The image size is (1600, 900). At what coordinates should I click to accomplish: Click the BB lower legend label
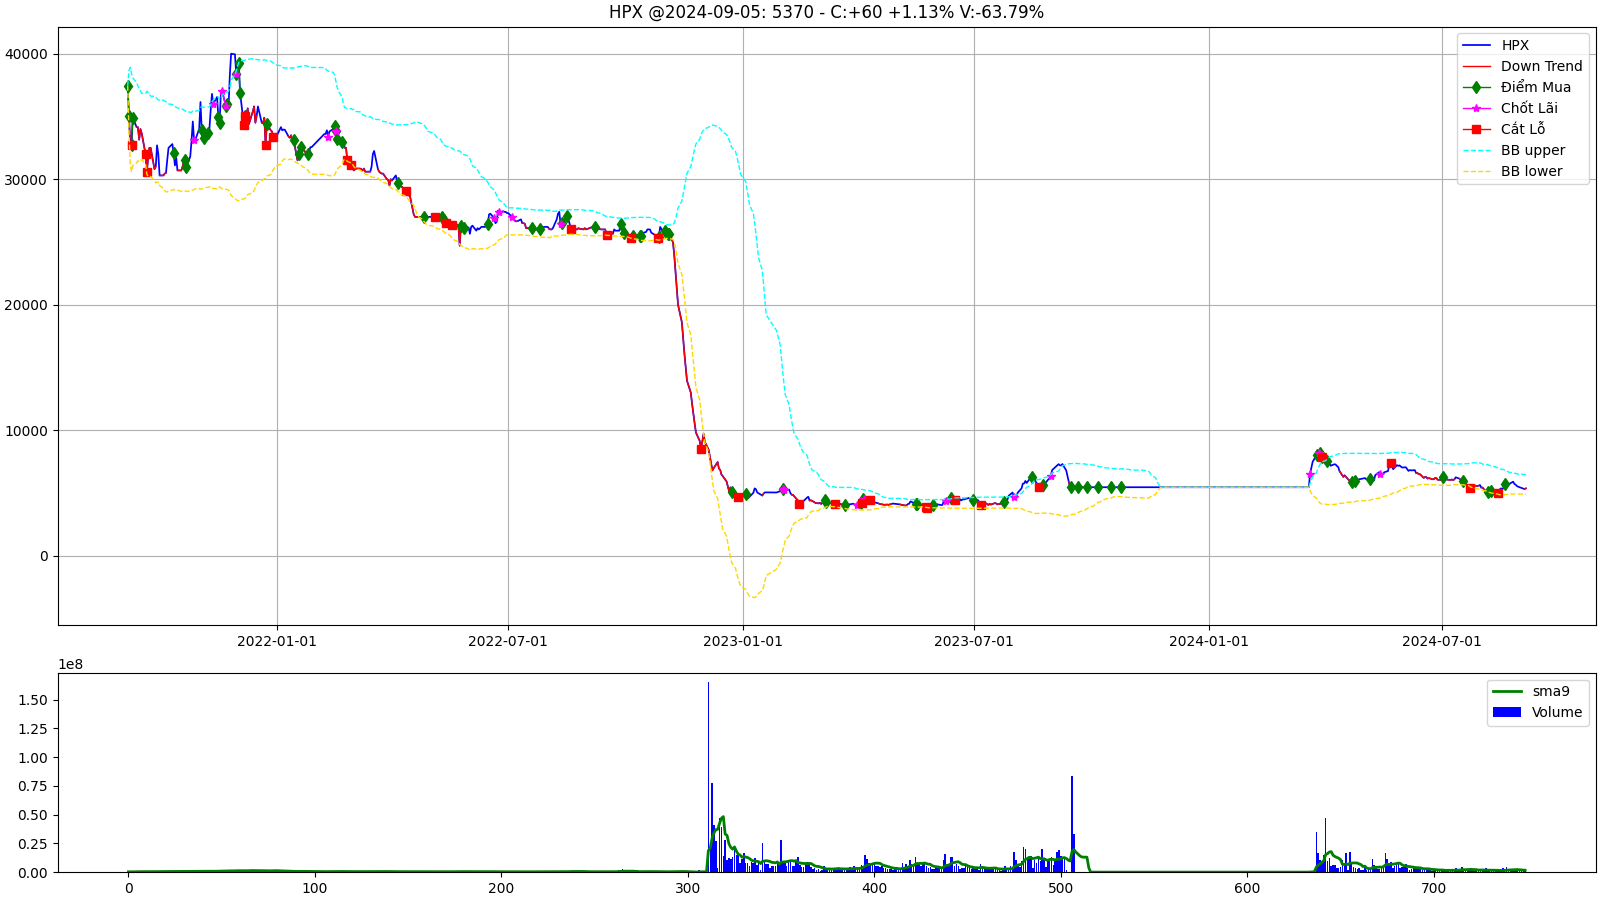point(1531,171)
